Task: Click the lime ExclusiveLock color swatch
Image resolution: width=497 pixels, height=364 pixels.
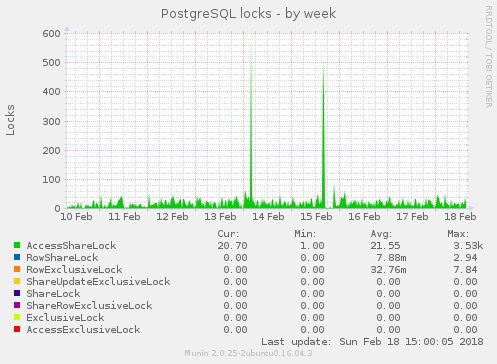Action: (x=17, y=317)
